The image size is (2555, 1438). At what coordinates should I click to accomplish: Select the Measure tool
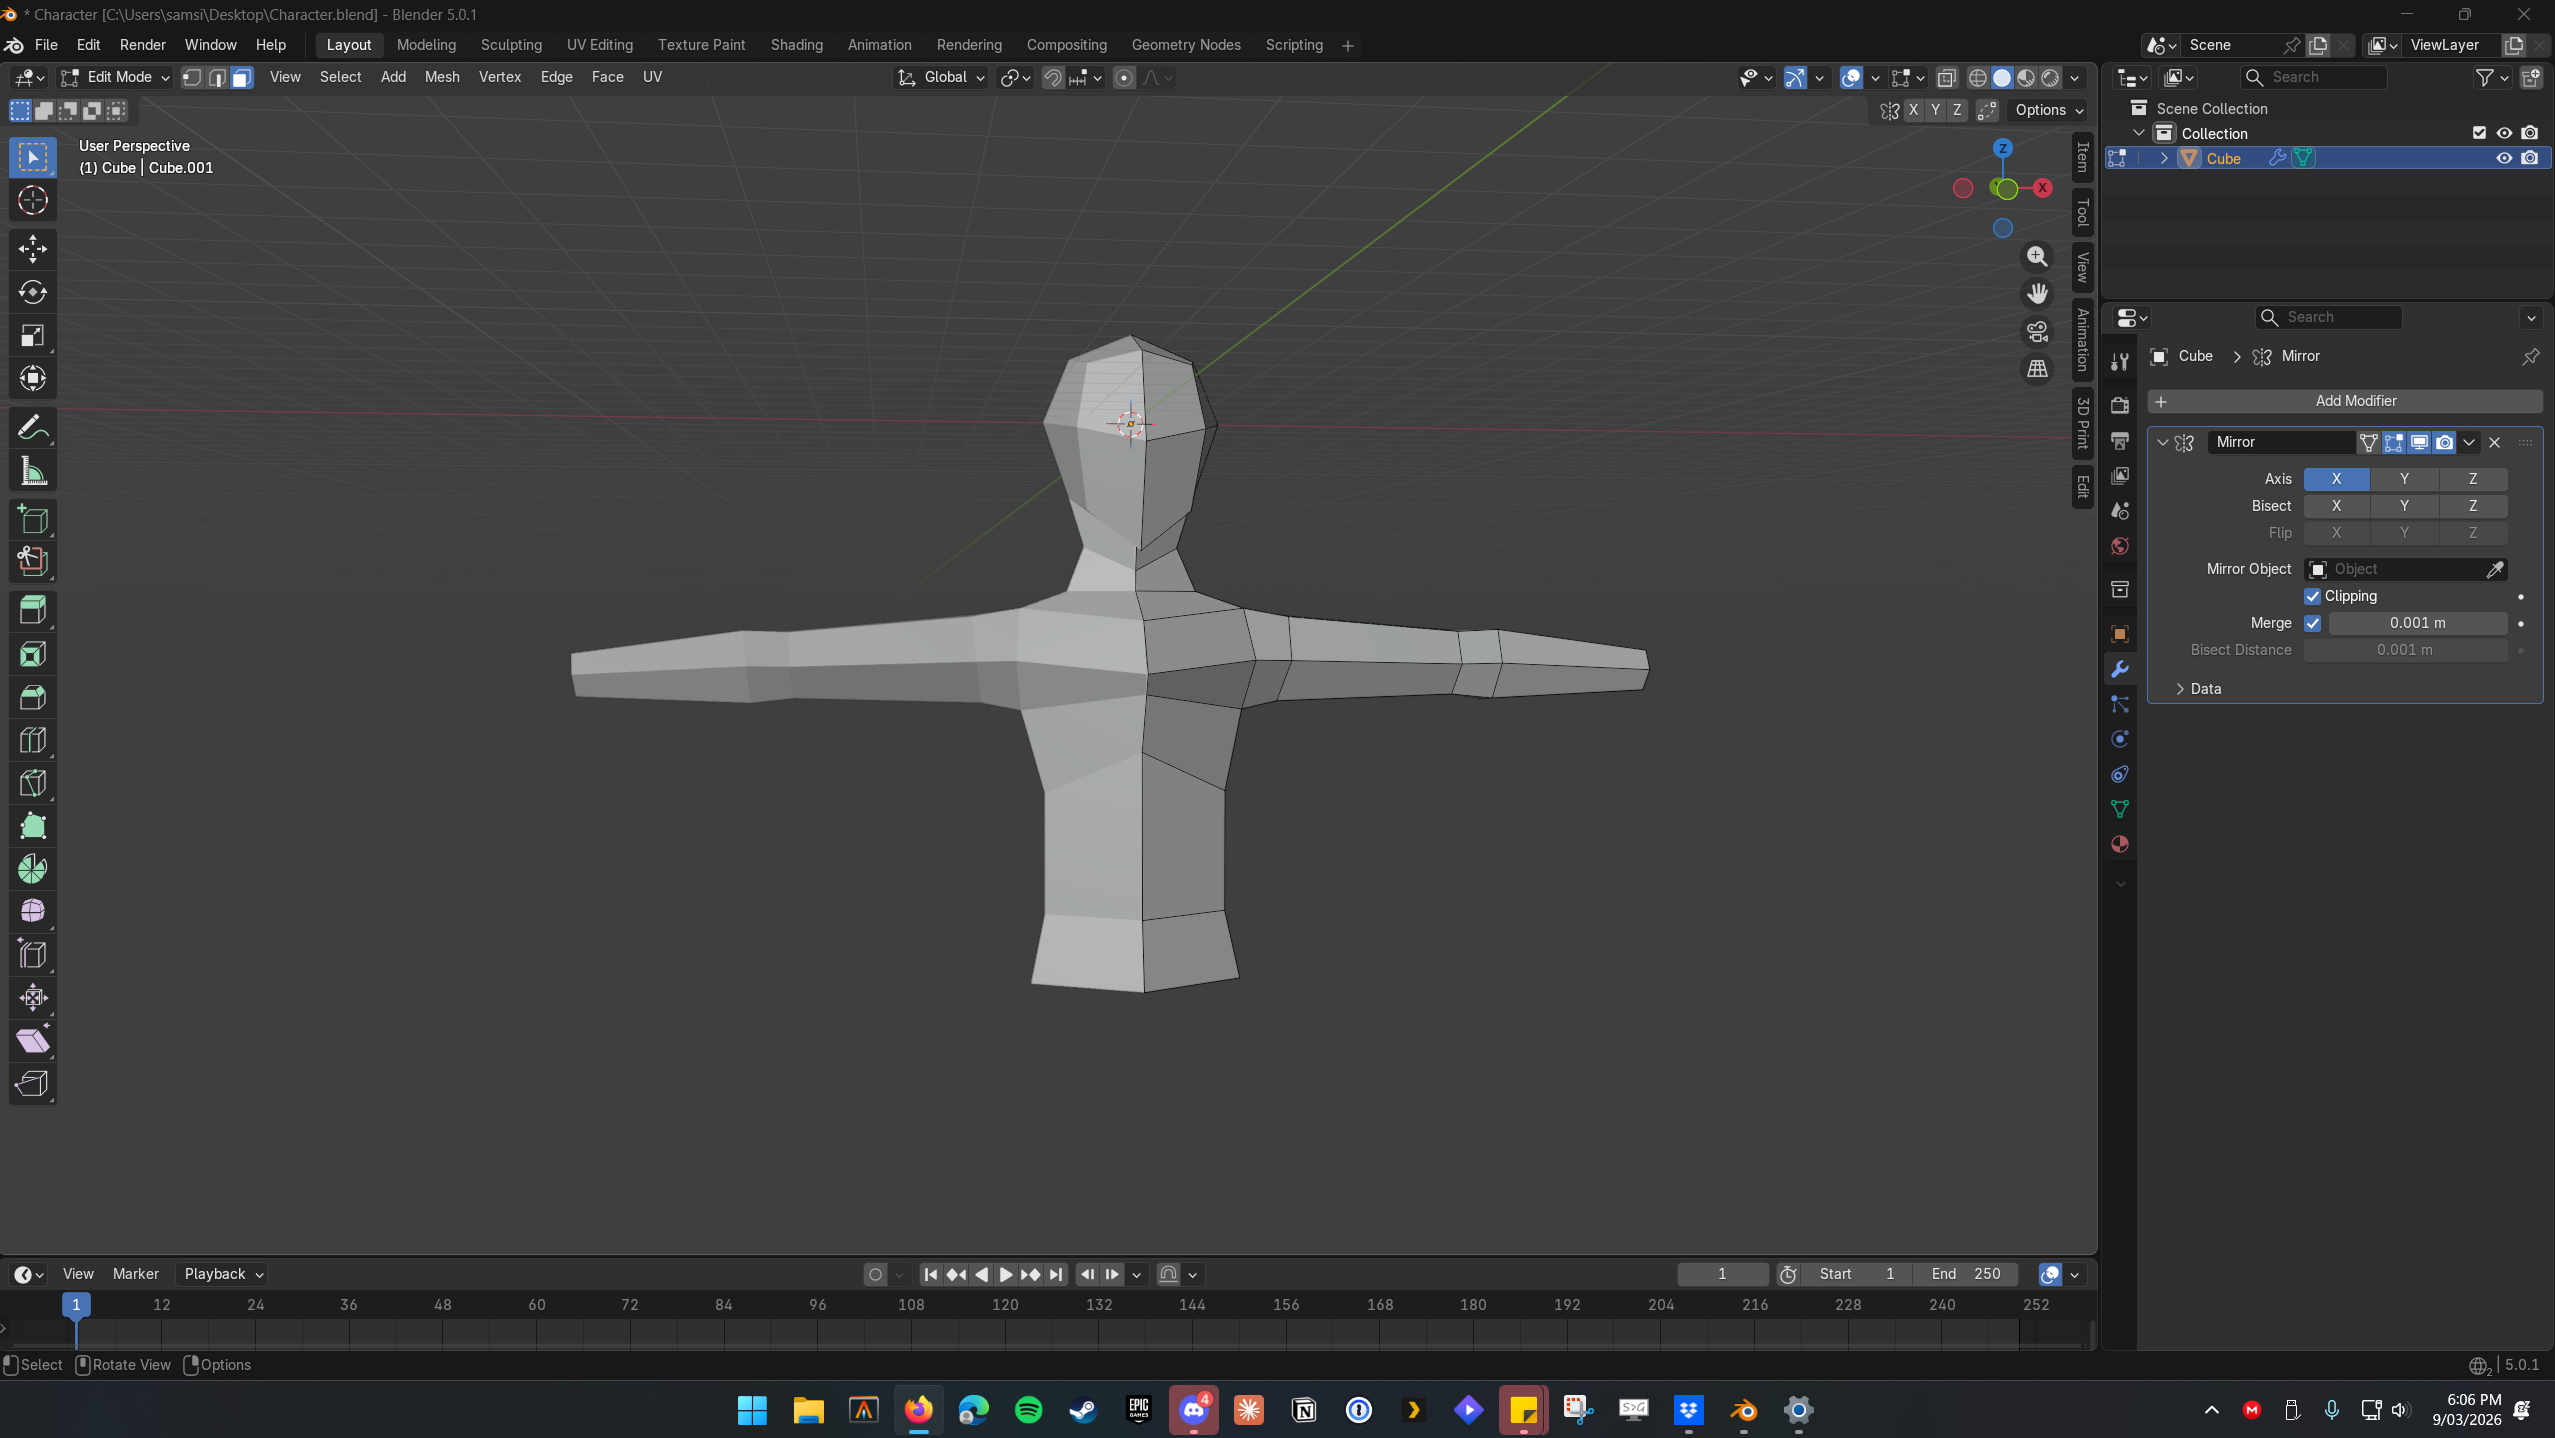33,472
